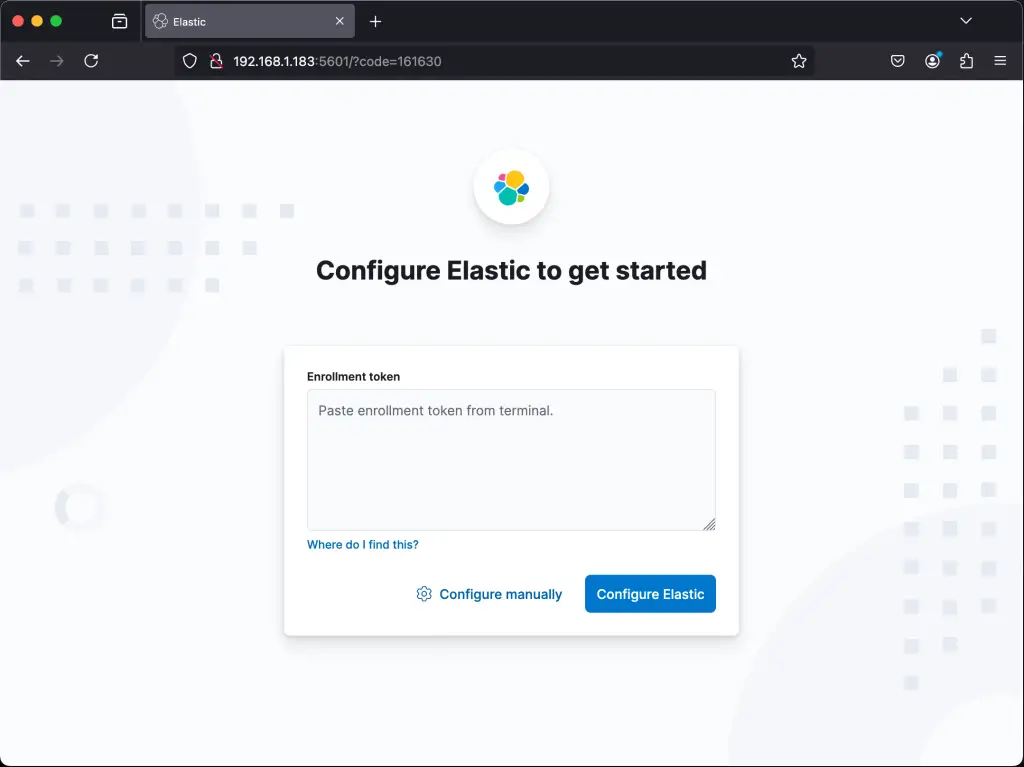The image size is (1024, 767).
Task: Reload the current page
Action: pos(91,60)
